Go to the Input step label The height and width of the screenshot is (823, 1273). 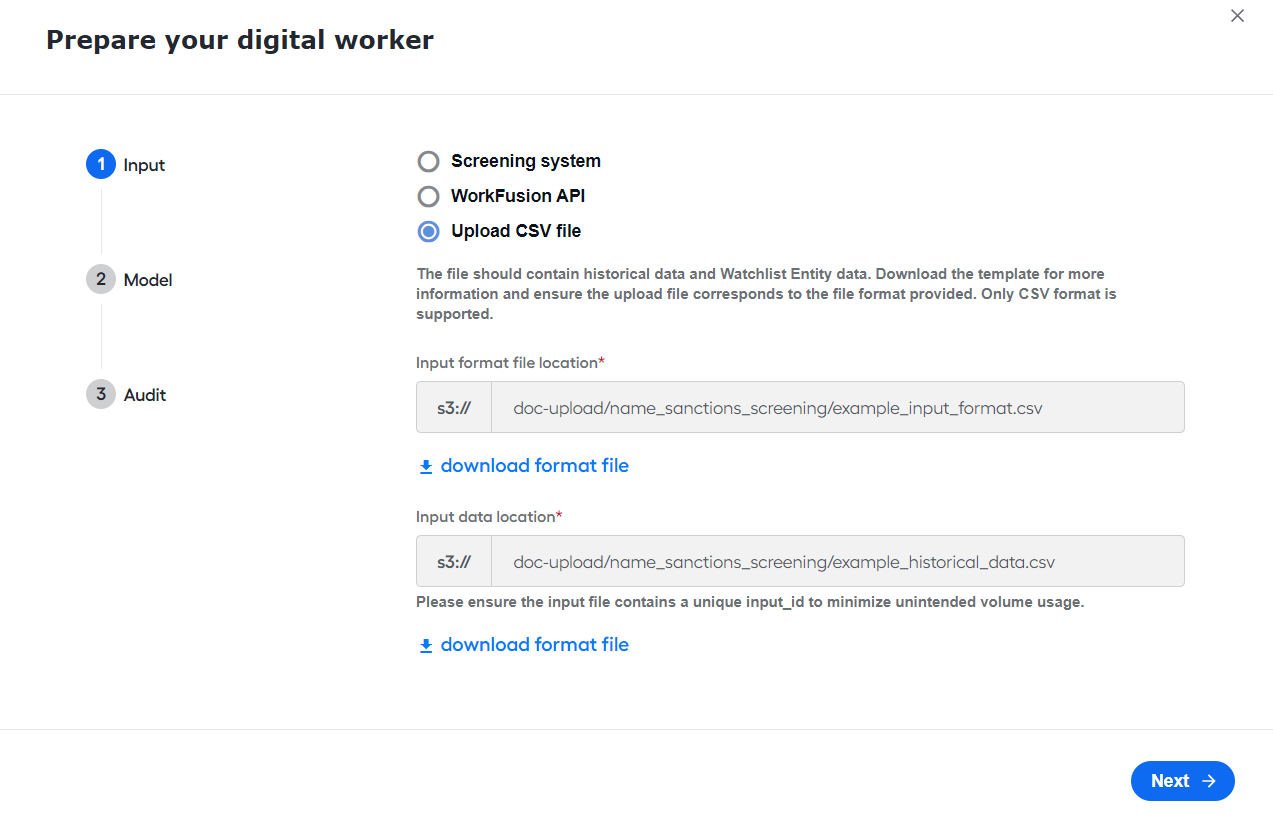(144, 165)
